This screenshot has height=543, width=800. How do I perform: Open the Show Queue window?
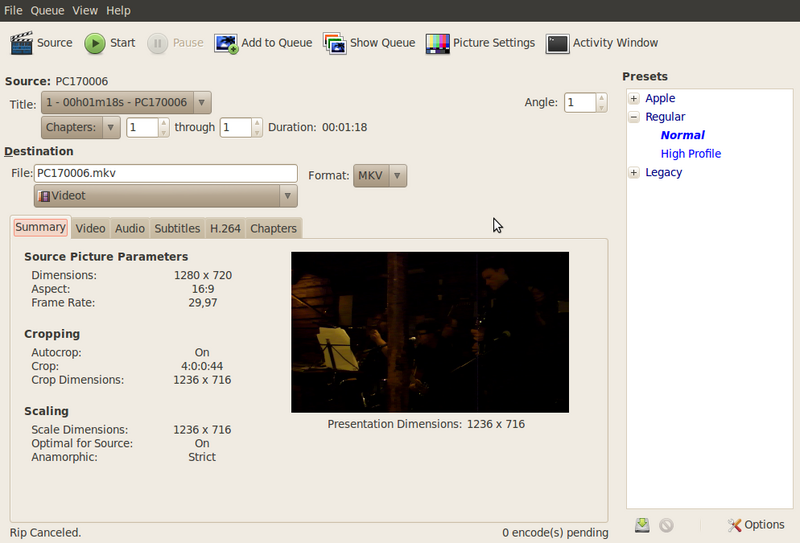tap(334, 43)
